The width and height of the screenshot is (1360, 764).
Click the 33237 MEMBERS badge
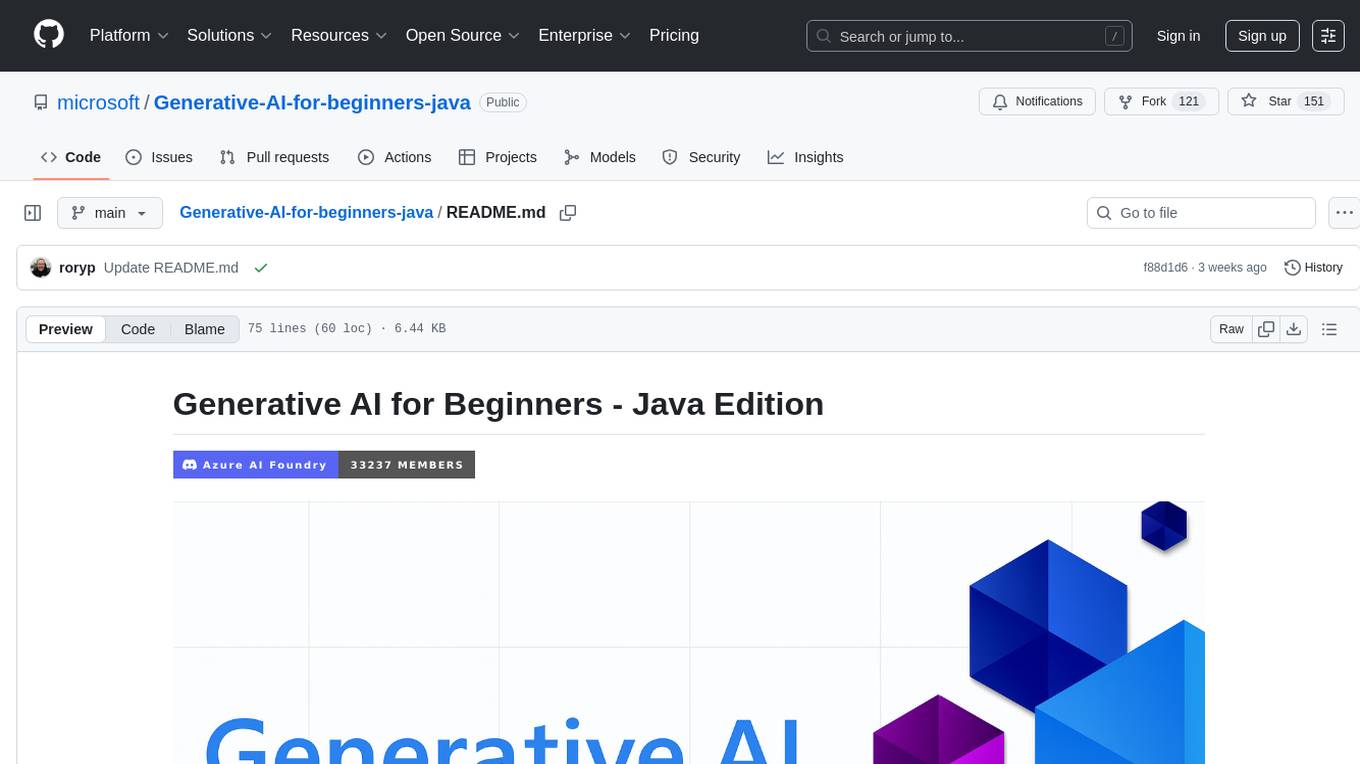coord(406,464)
